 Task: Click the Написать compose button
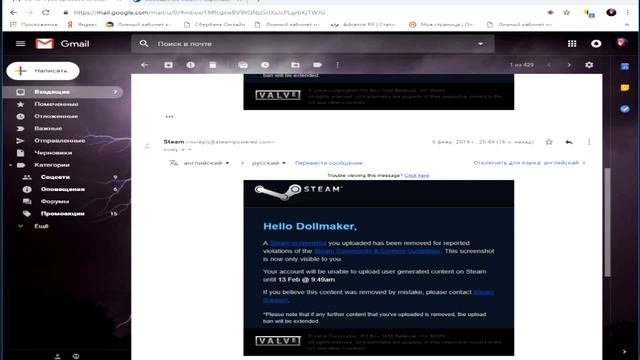pyautogui.click(x=43, y=71)
